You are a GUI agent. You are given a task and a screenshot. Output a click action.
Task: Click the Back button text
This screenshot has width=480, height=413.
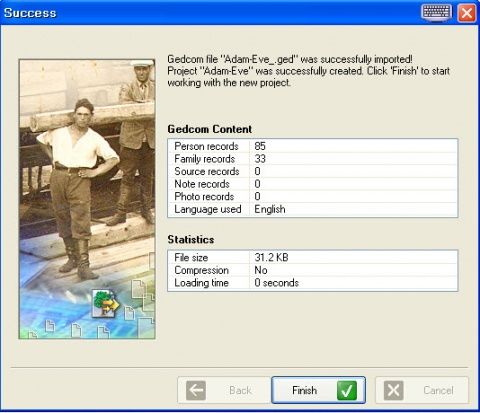[x=240, y=390]
